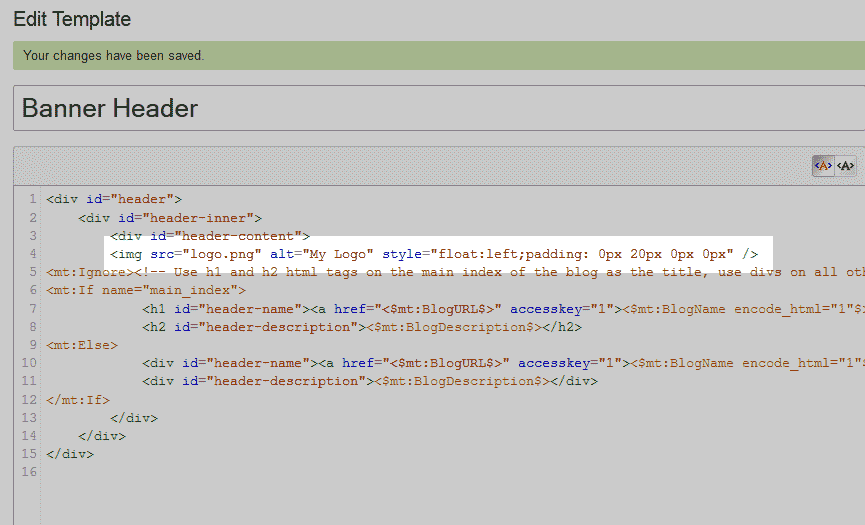Click line number 5 in the gutter
This screenshot has width=865, height=525.
pyautogui.click(x=33, y=272)
